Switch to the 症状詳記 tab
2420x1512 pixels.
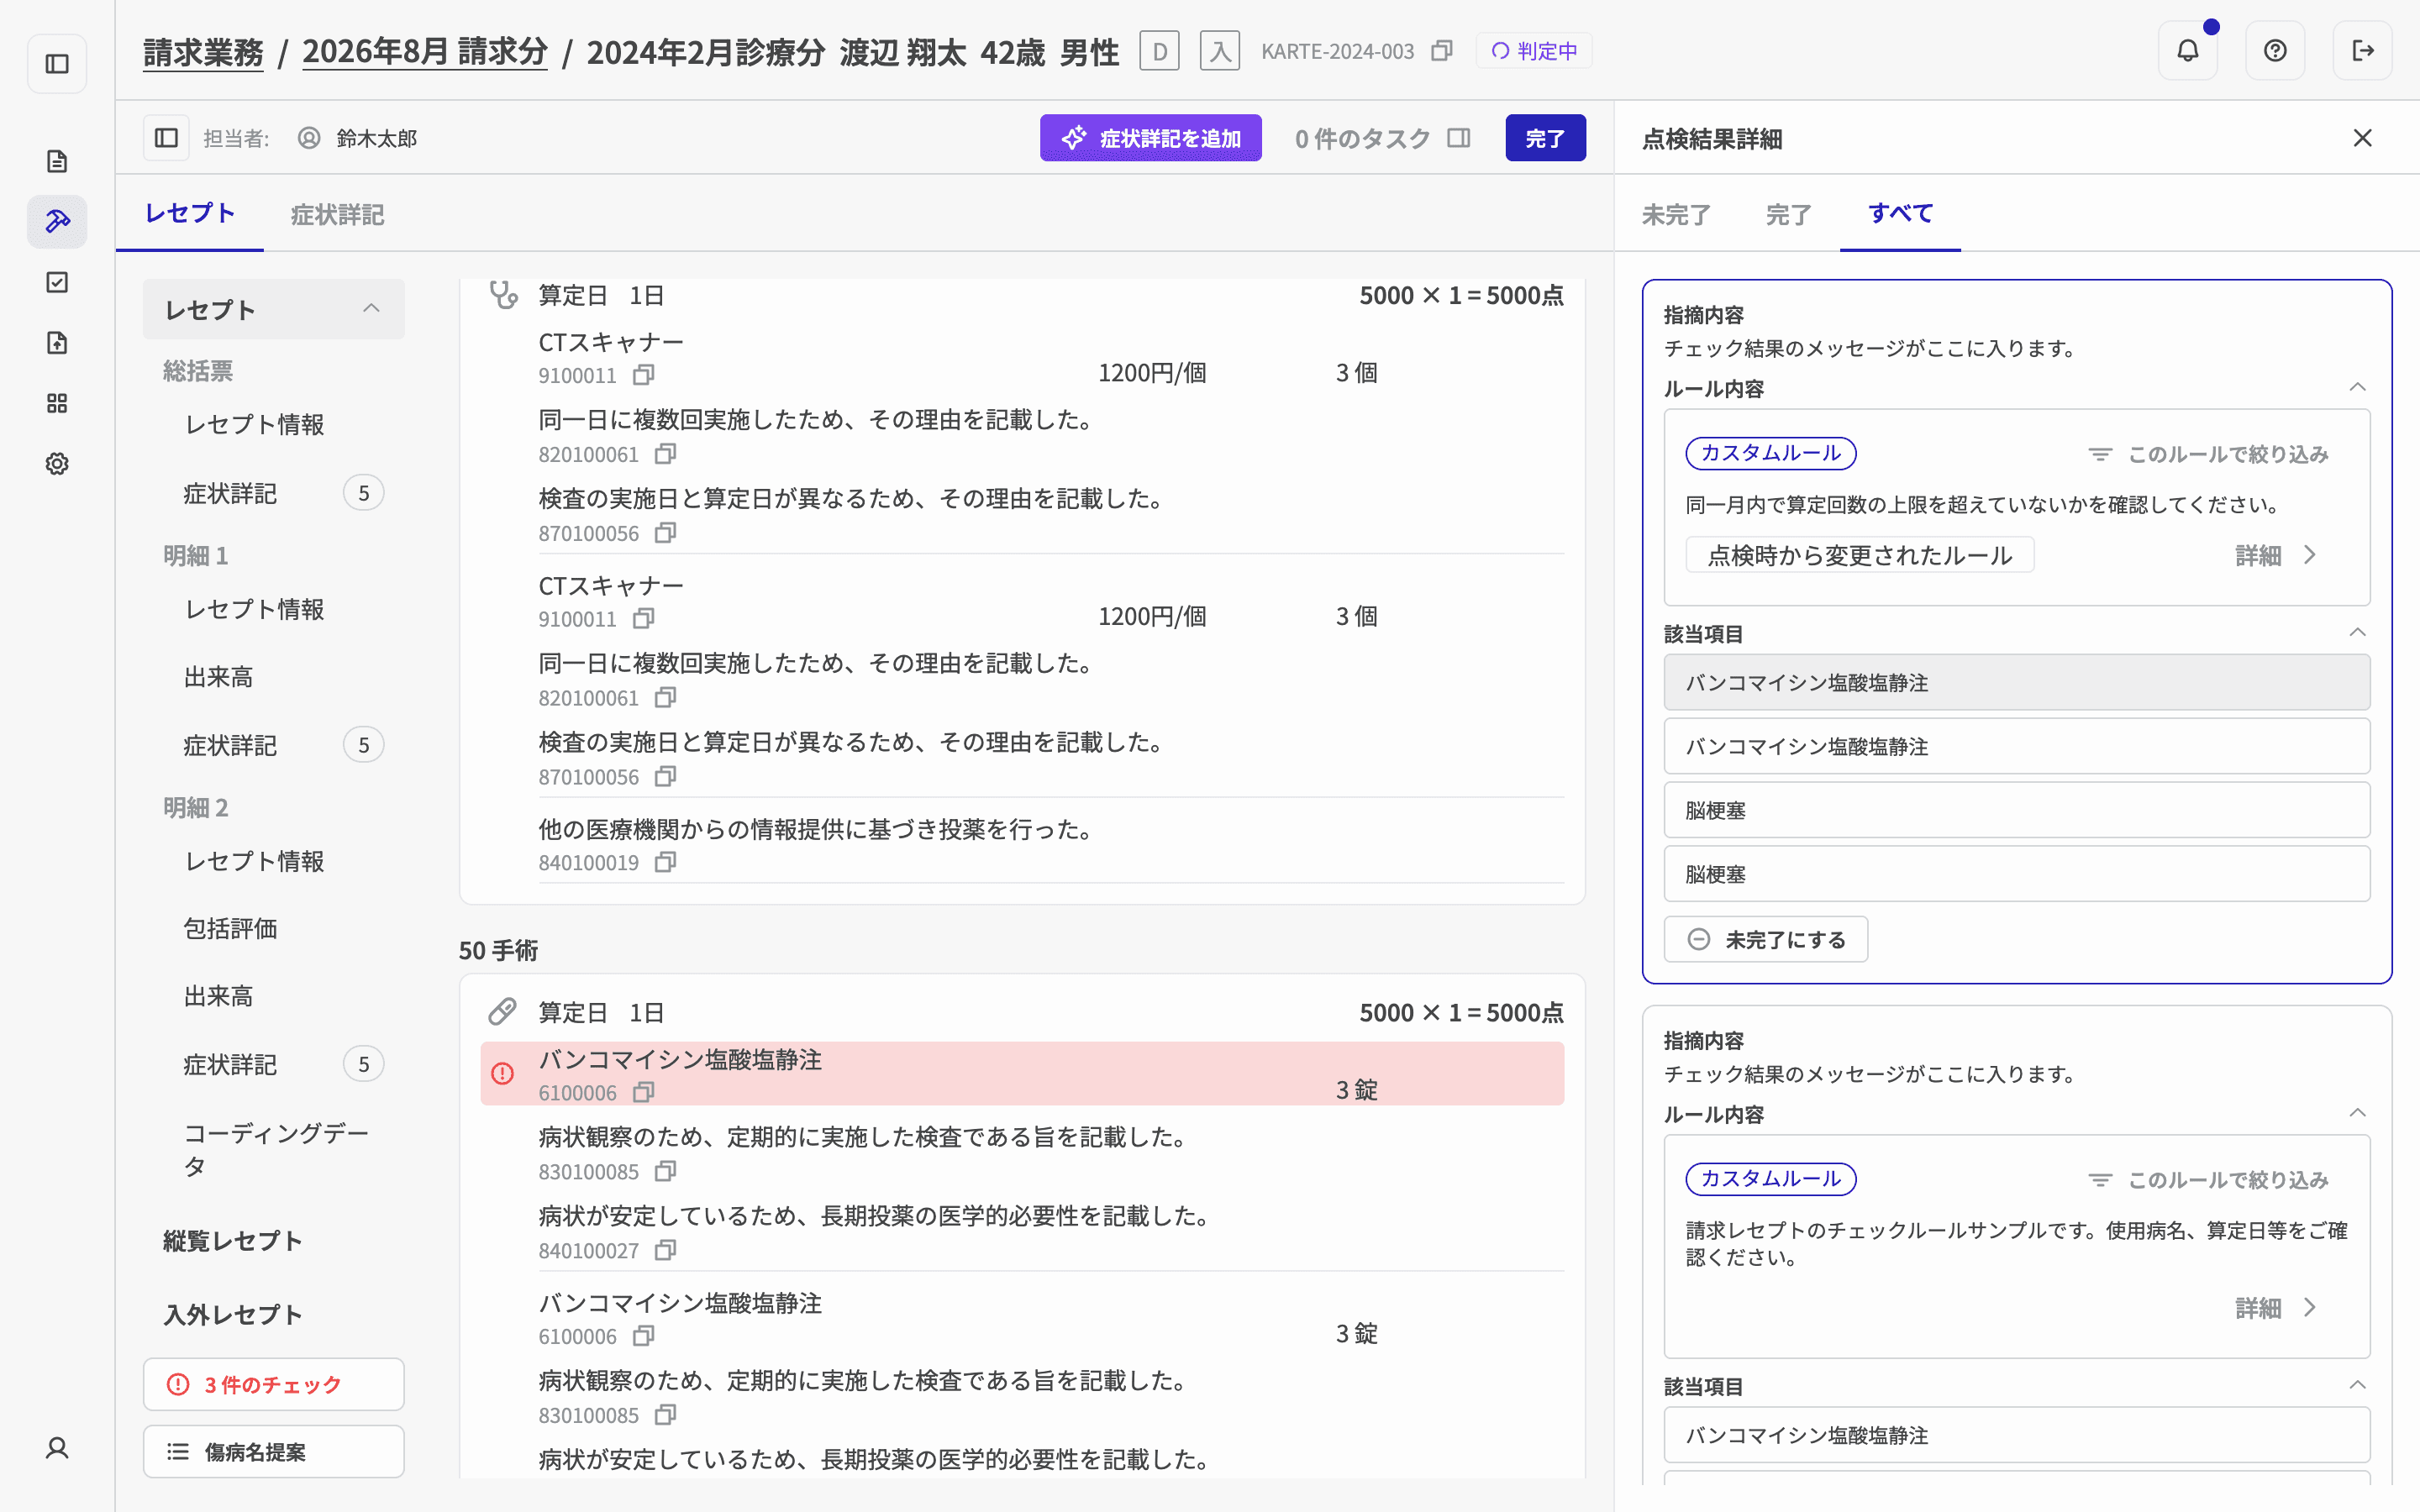(337, 214)
